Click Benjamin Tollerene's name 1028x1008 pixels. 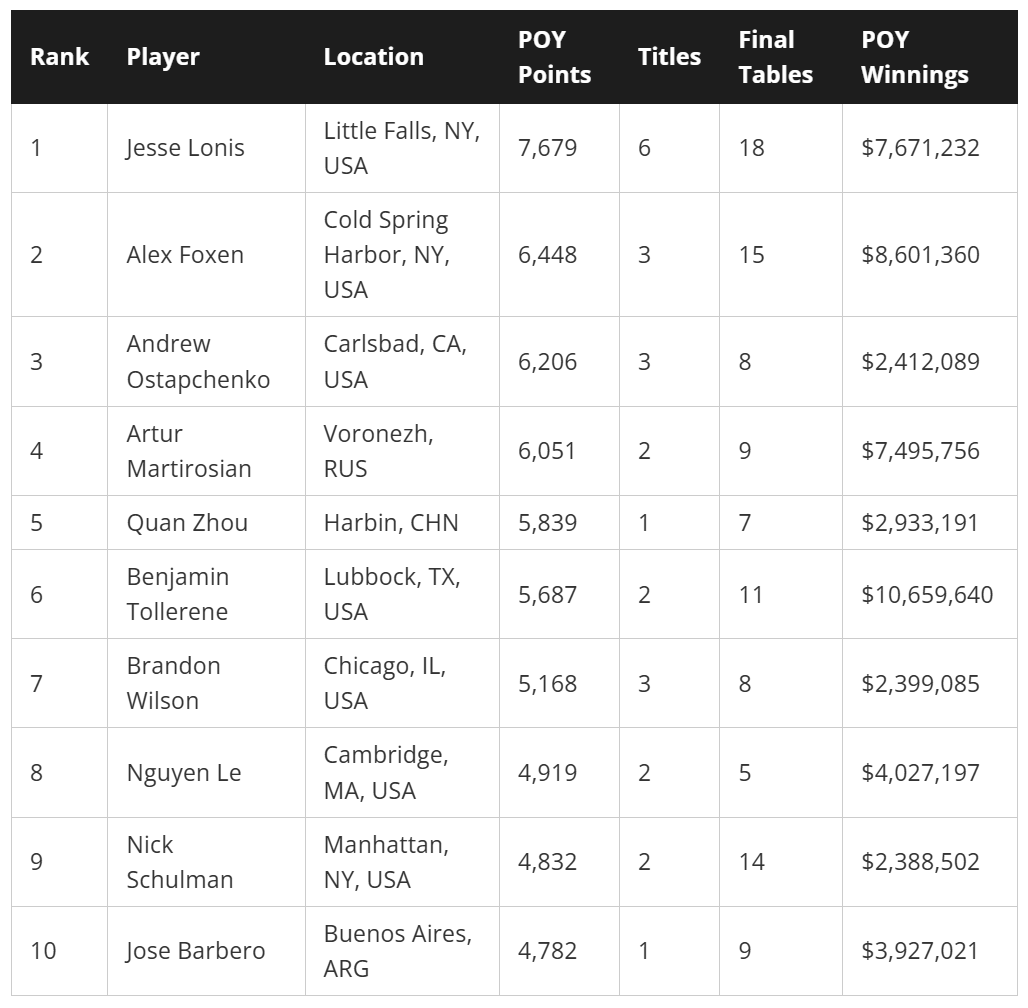[x=178, y=594]
